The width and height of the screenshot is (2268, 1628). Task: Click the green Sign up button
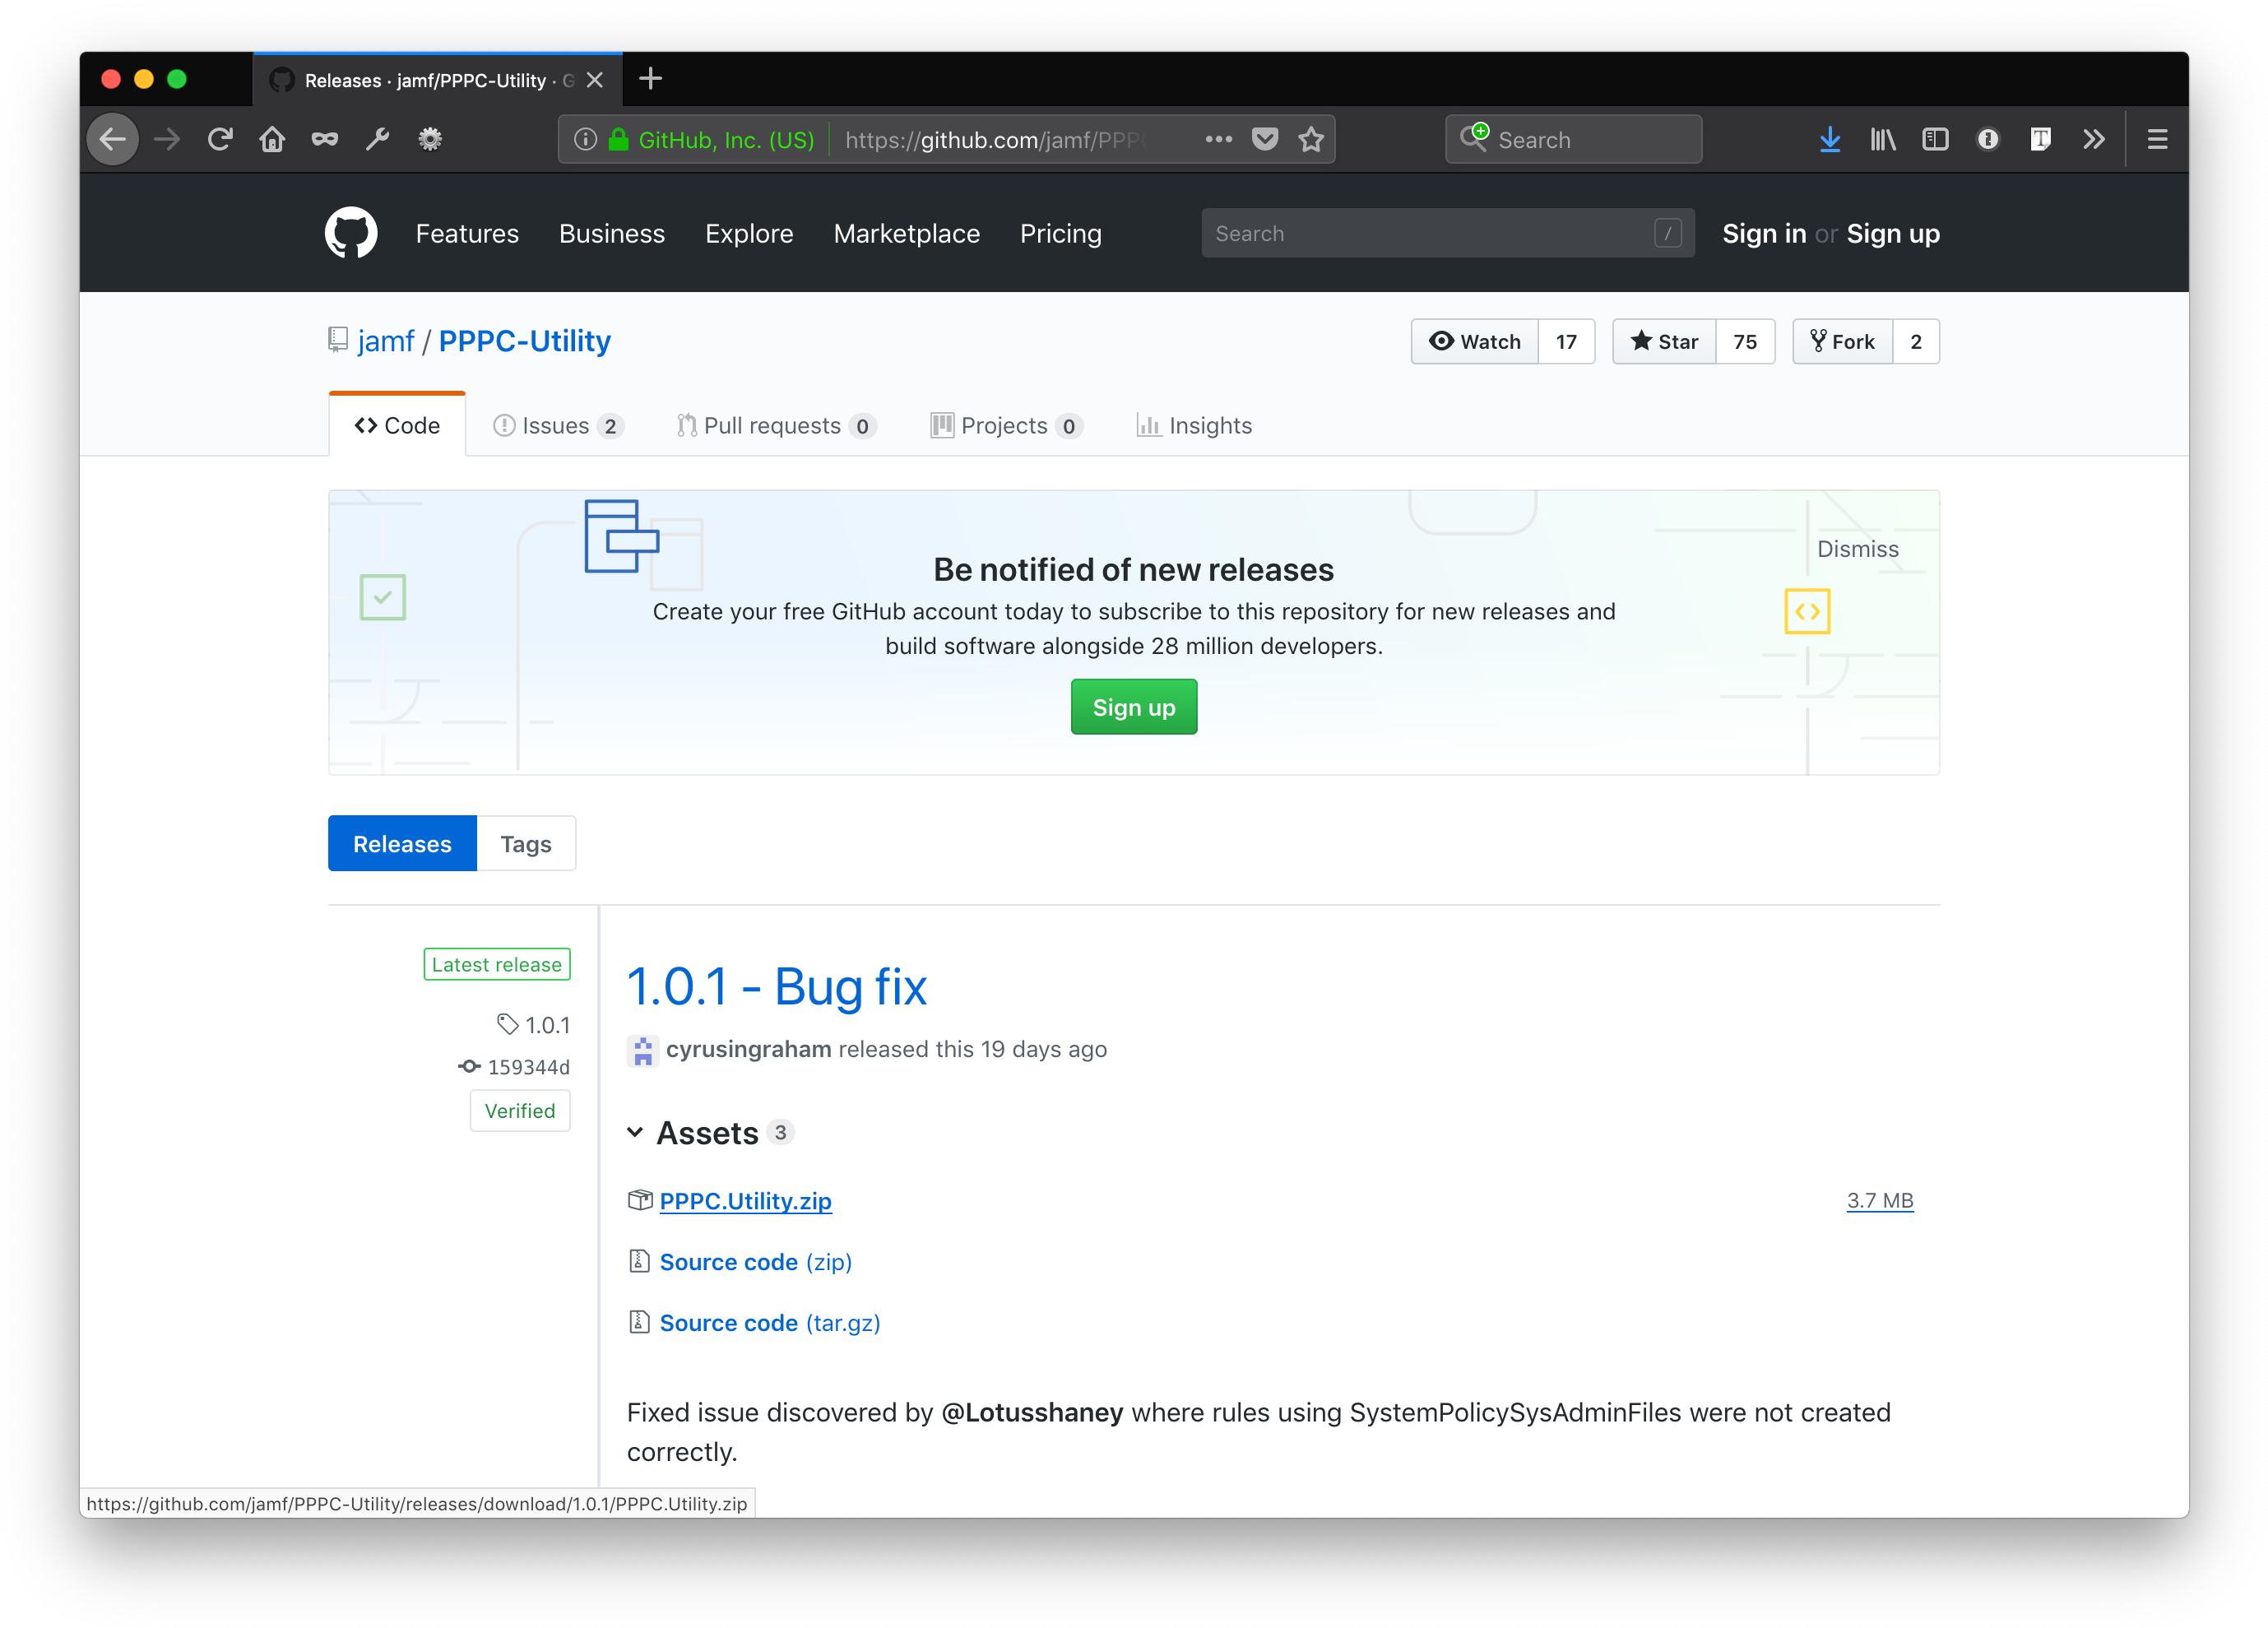click(x=1133, y=707)
